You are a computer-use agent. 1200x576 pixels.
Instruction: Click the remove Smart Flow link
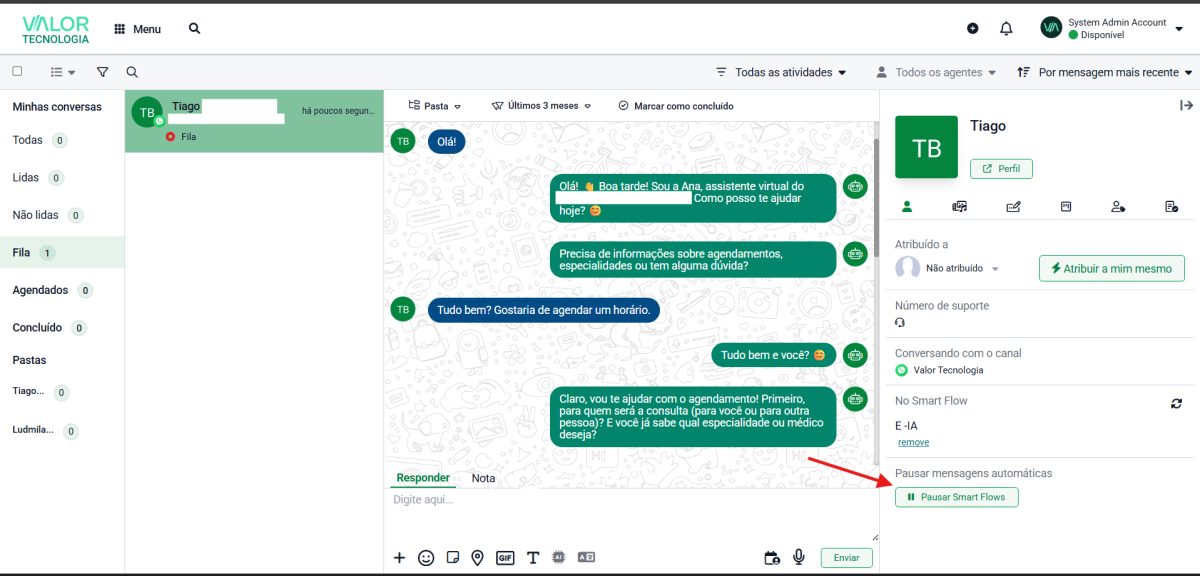click(913, 442)
